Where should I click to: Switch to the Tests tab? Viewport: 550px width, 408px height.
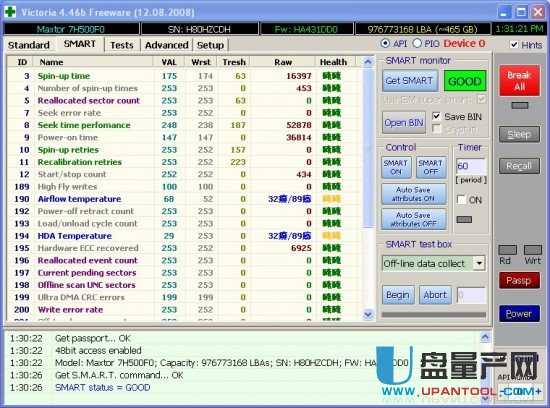click(122, 45)
